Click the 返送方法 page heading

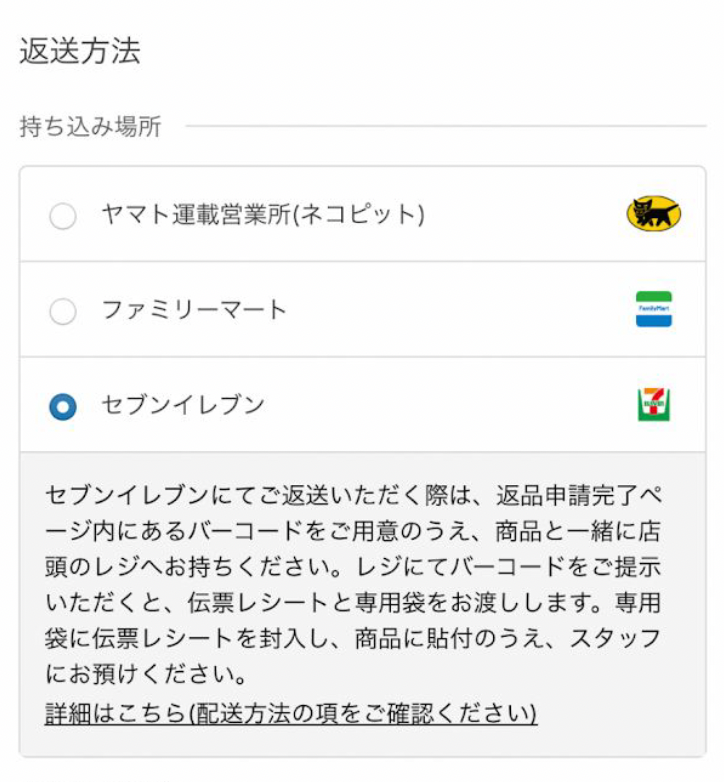pyautogui.click(x=80, y=51)
